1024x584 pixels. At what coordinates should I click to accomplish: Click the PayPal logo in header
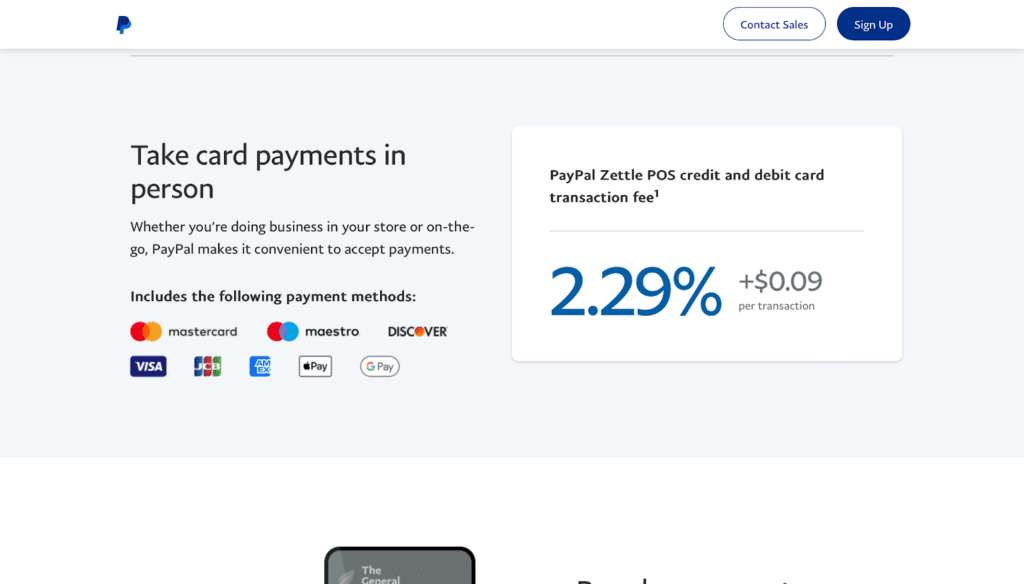click(123, 25)
